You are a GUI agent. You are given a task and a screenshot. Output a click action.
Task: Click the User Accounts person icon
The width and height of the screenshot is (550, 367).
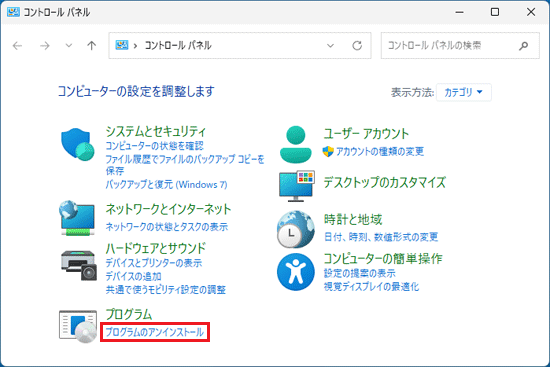pyautogui.click(x=296, y=145)
